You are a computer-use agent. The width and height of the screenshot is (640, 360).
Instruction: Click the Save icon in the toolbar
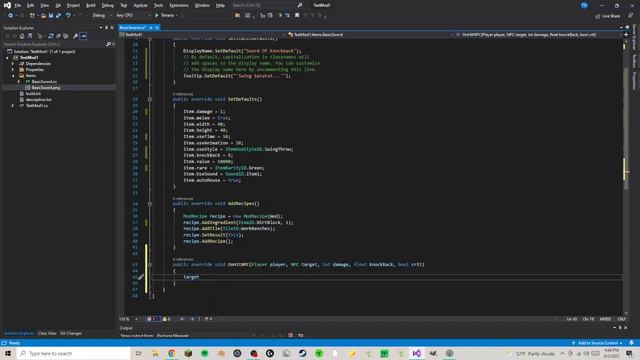(51, 16)
